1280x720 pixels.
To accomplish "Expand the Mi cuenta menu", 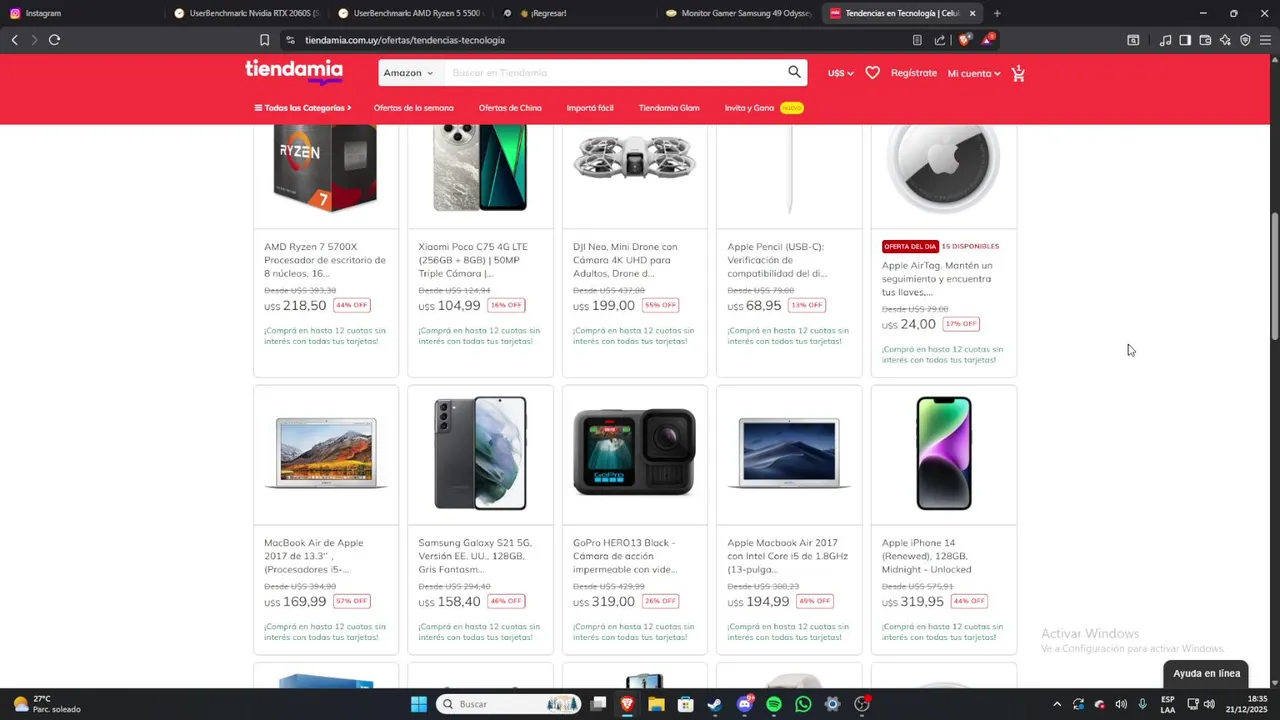I will pyautogui.click(x=974, y=73).
